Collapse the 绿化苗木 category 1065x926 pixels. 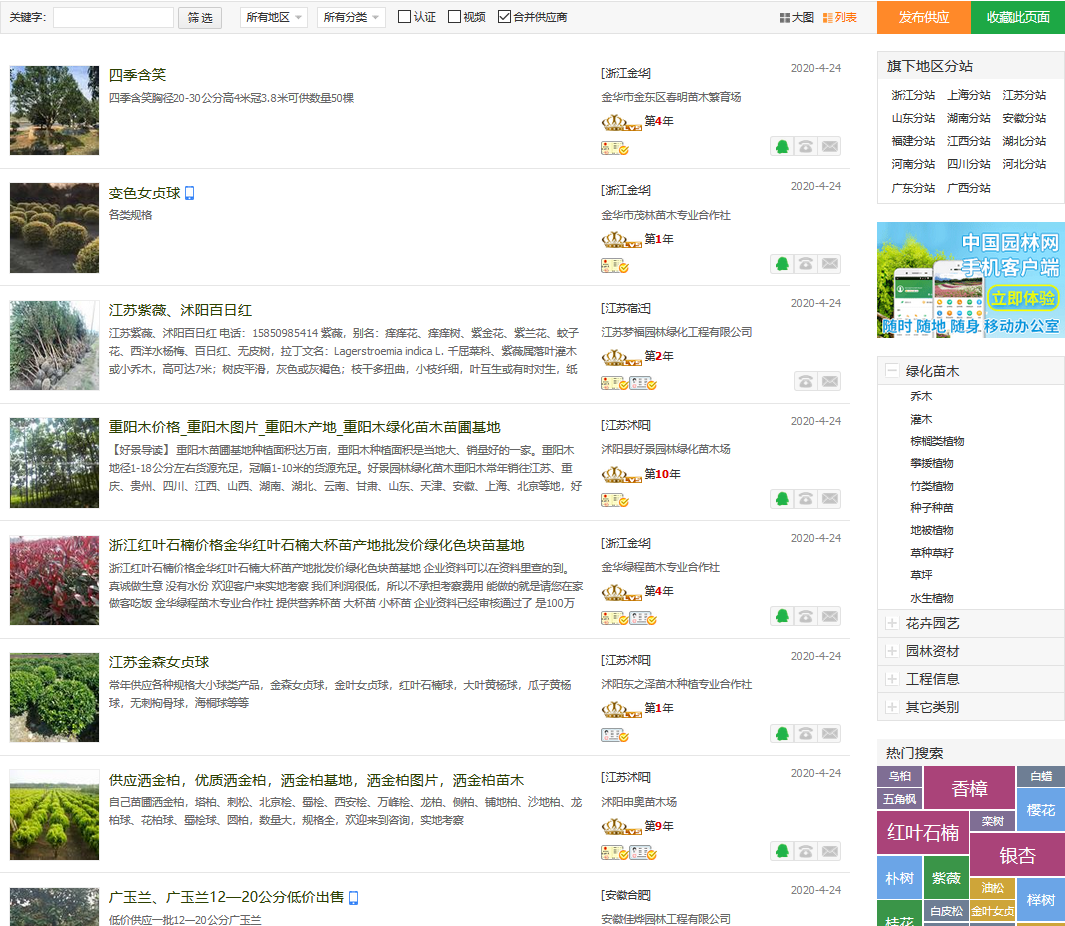coord(892,370)
